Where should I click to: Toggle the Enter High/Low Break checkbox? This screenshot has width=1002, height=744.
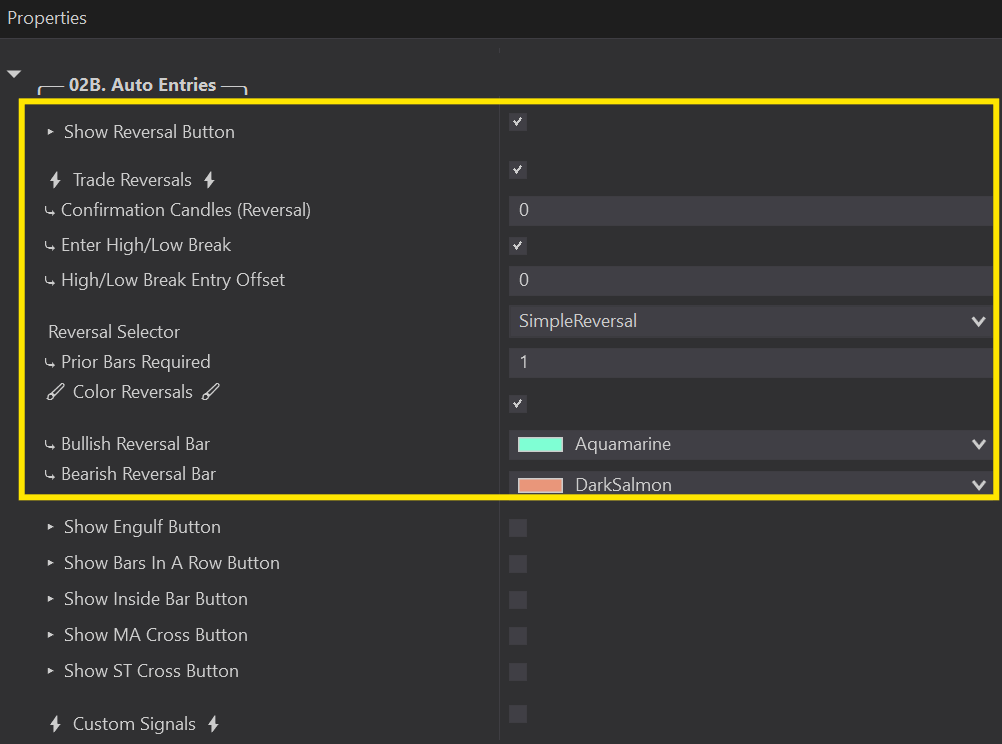tap(517, 246)
